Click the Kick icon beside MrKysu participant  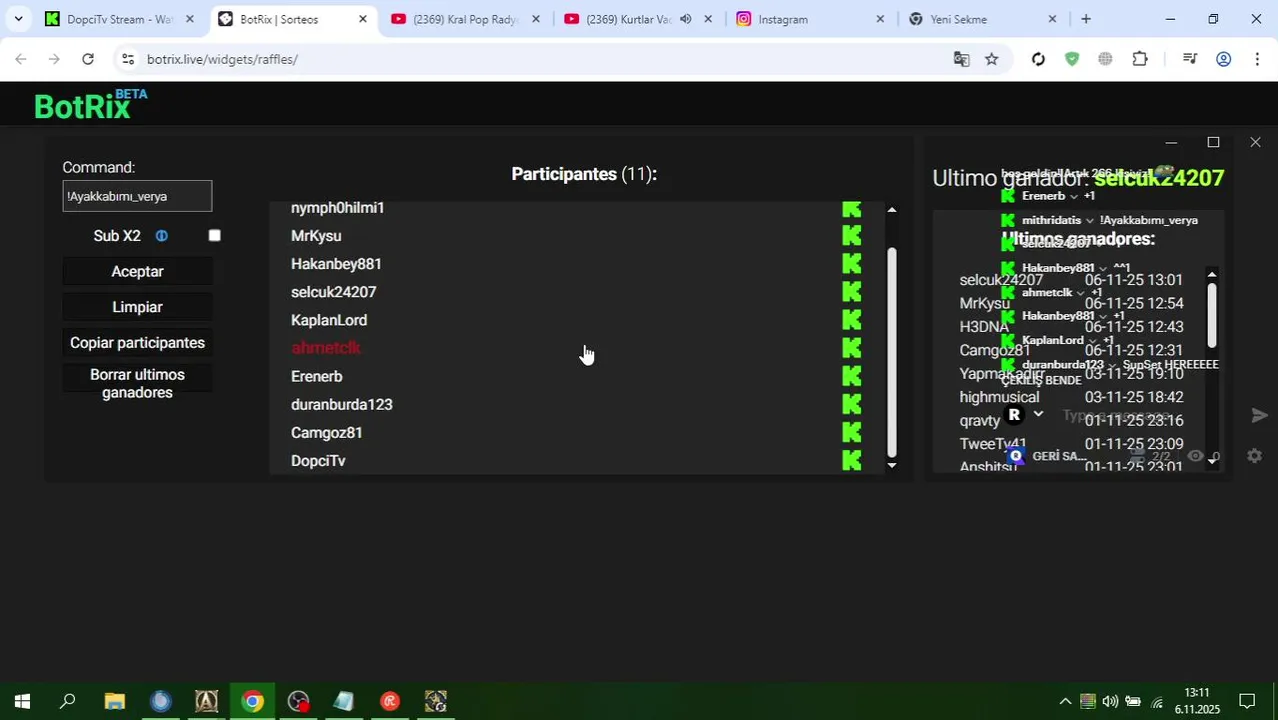[x=851, y=236]
